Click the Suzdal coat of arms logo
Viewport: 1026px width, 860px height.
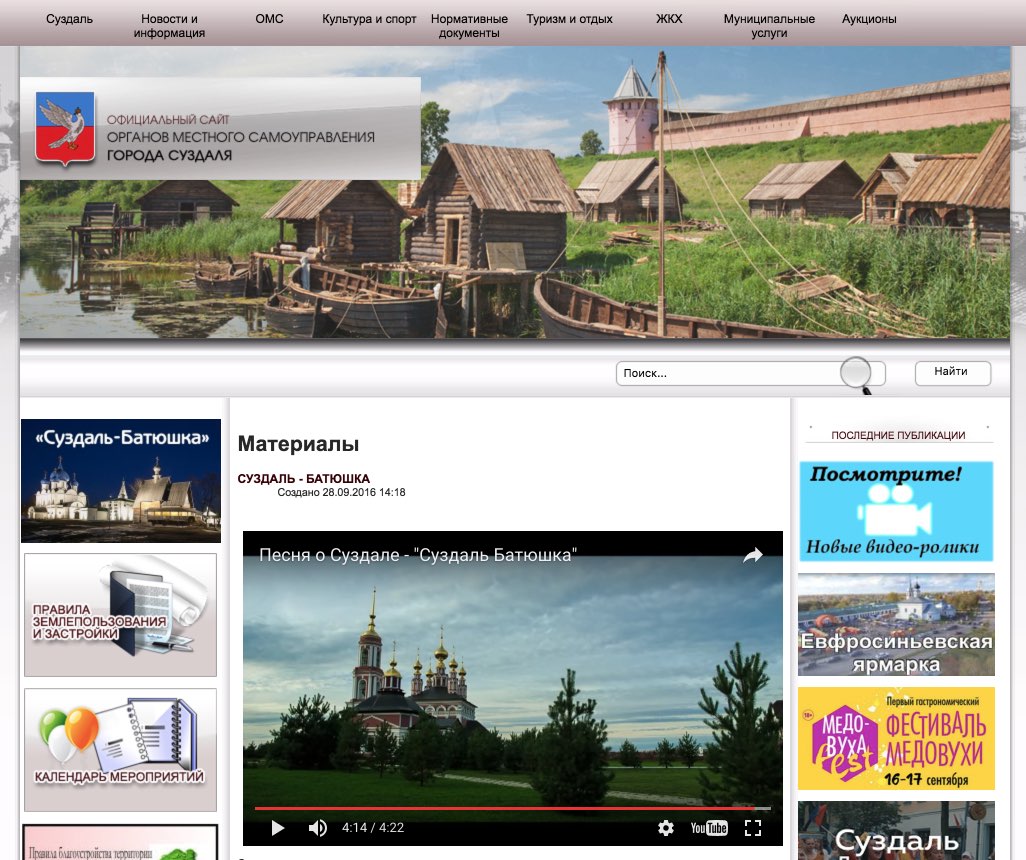(65, 129)
